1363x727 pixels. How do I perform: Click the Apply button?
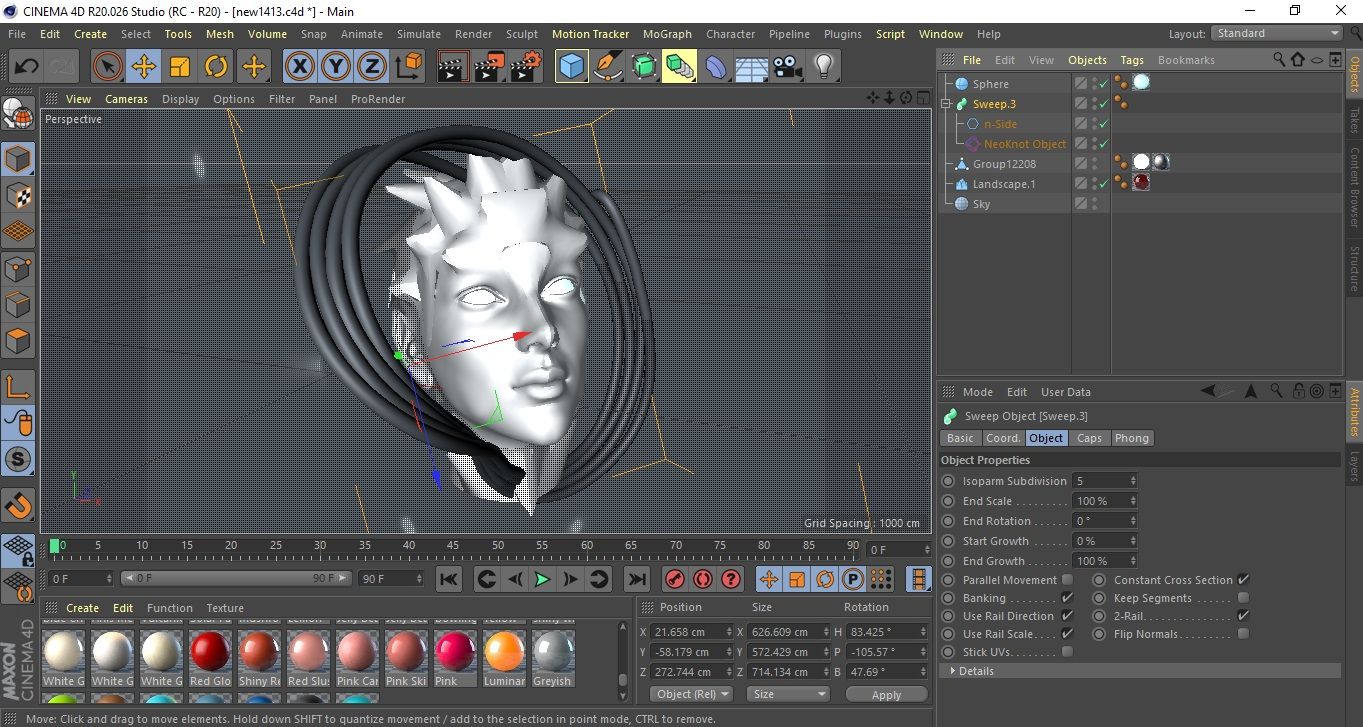[886, 694]
